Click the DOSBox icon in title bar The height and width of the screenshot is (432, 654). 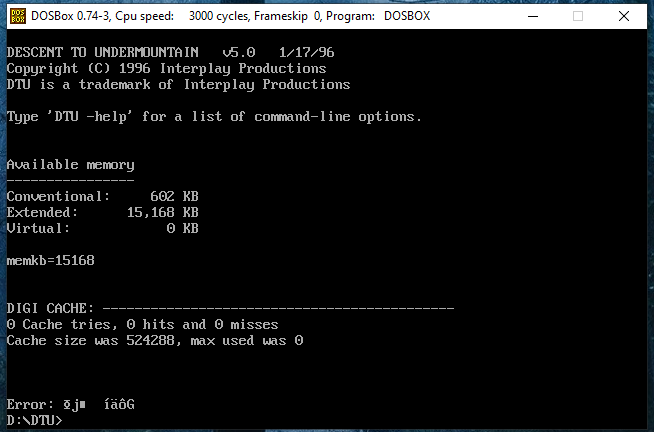coord(18,16)
